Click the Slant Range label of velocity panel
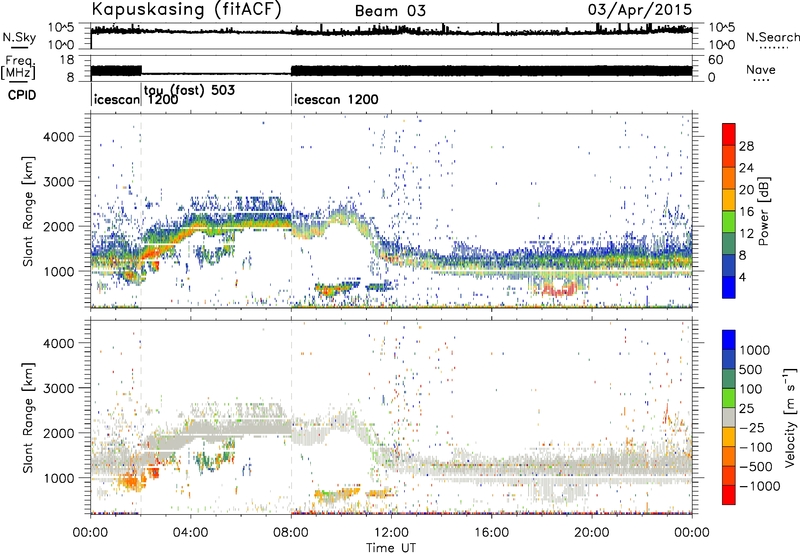The height and width of the screenshot is (554, 800). (x=28, y=417)
